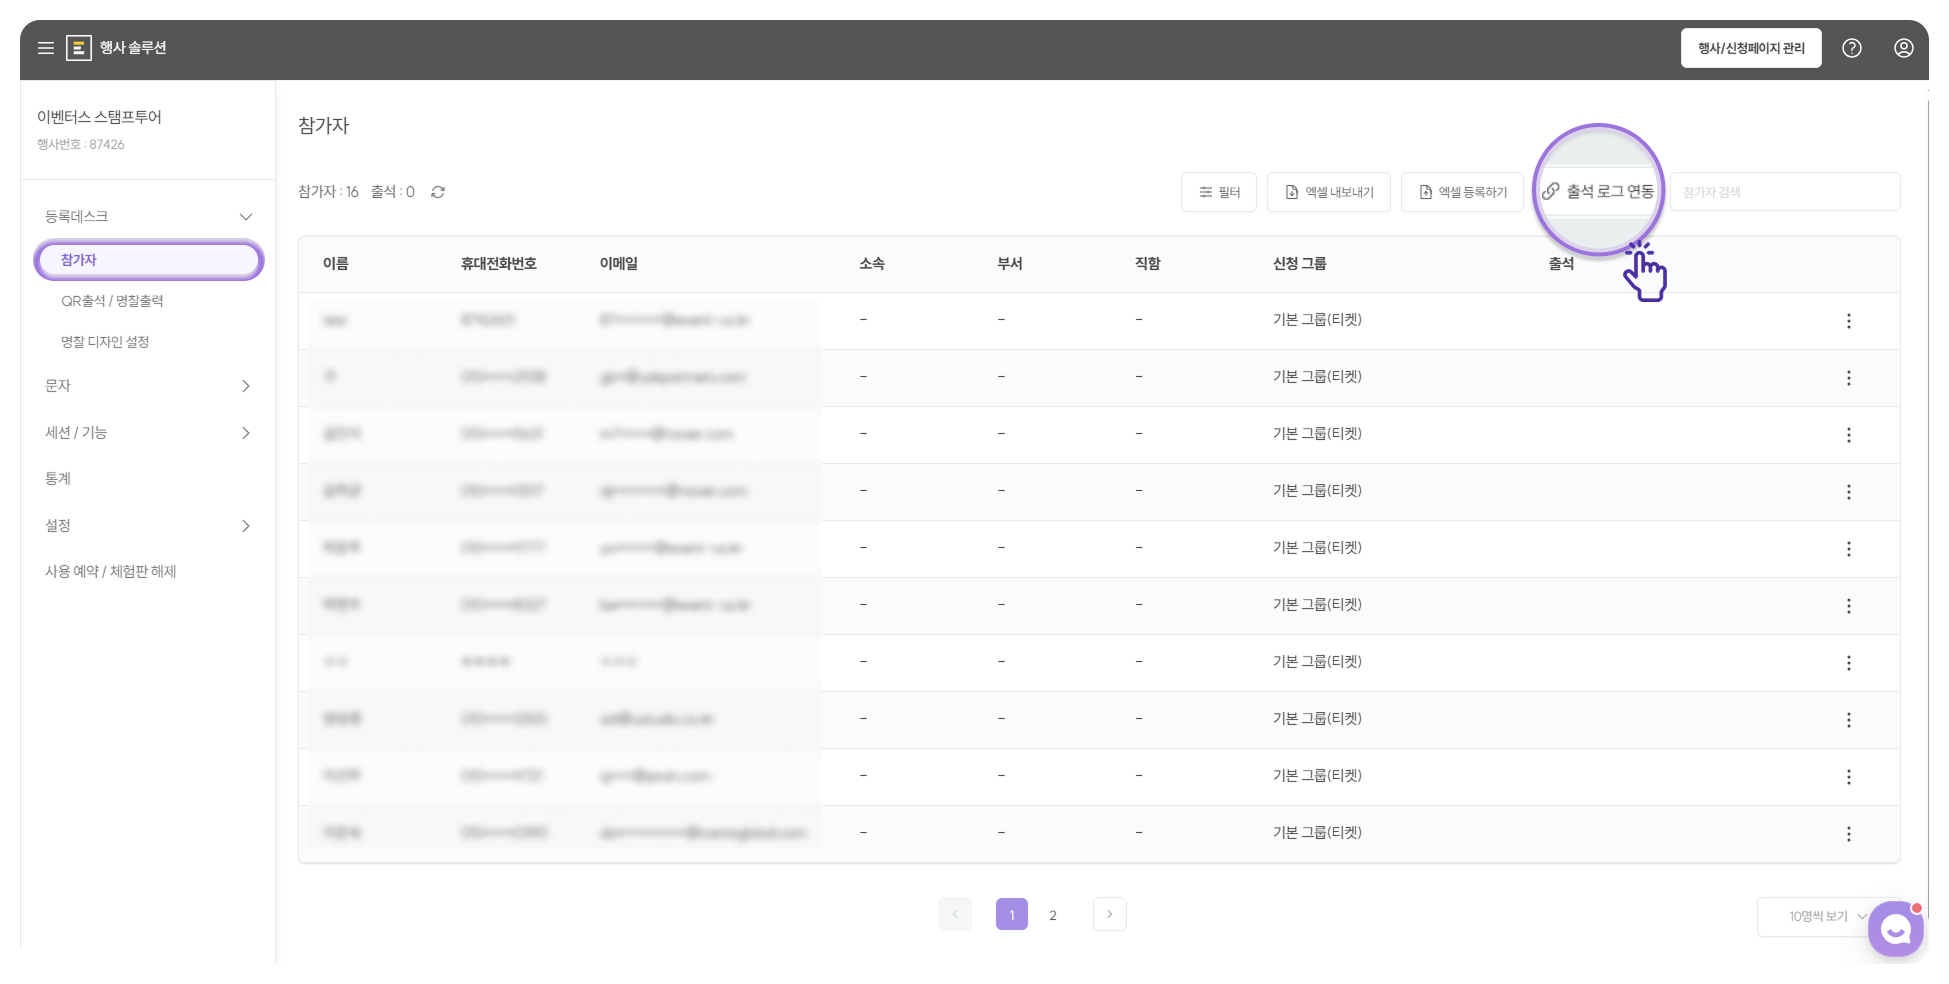This screenshot has height=984, width=1949.
Task: Open the user account profile icon
Action: 1904,48
